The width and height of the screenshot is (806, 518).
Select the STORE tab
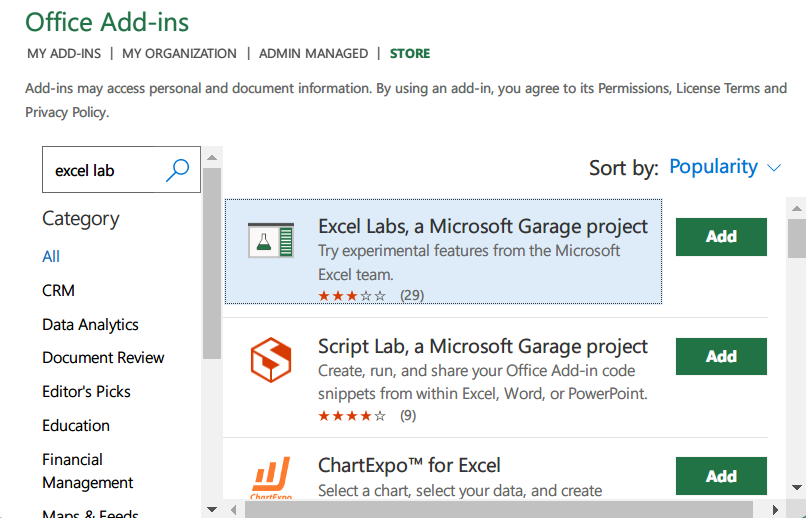pyautogui.click(x=410, y=53)
